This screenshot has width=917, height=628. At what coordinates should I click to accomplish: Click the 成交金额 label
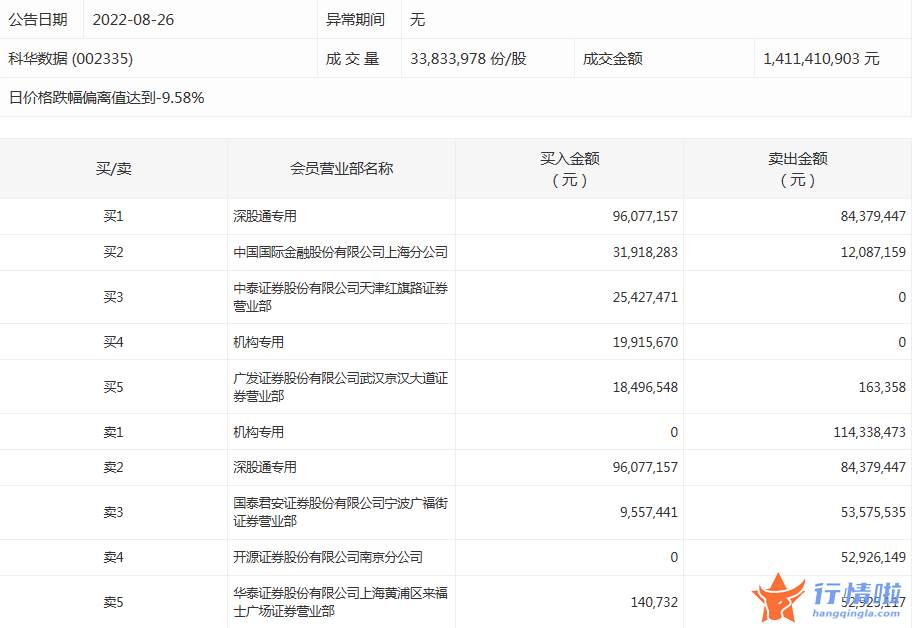point(613,58)
